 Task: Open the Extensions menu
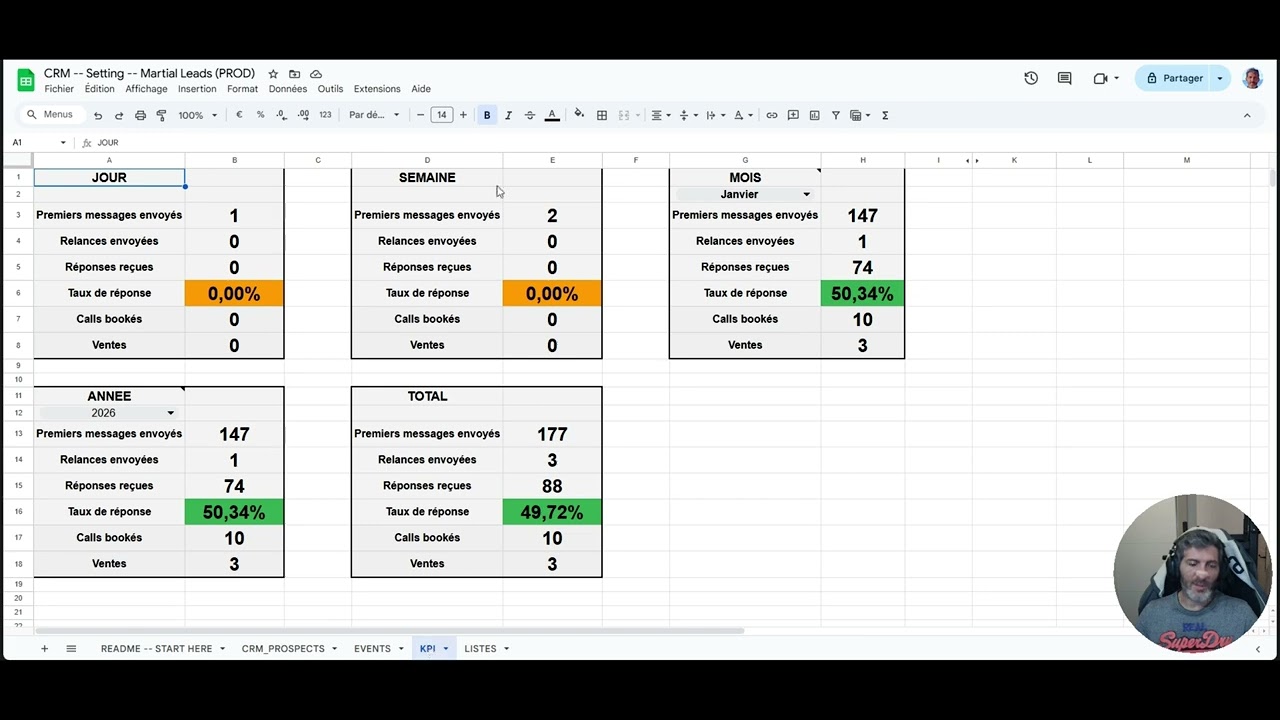pos(377,89)
